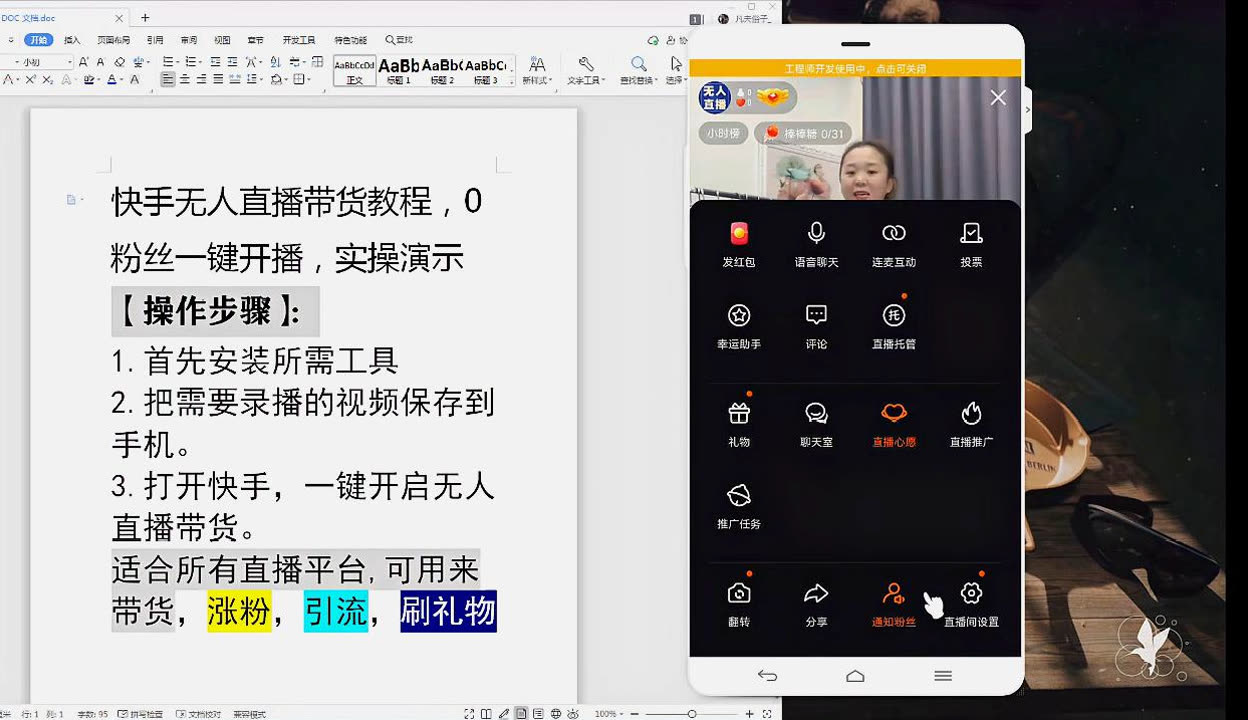Tap the 发红包 red envelope icon
1248x720 pixels.
(x=739, y=234)
